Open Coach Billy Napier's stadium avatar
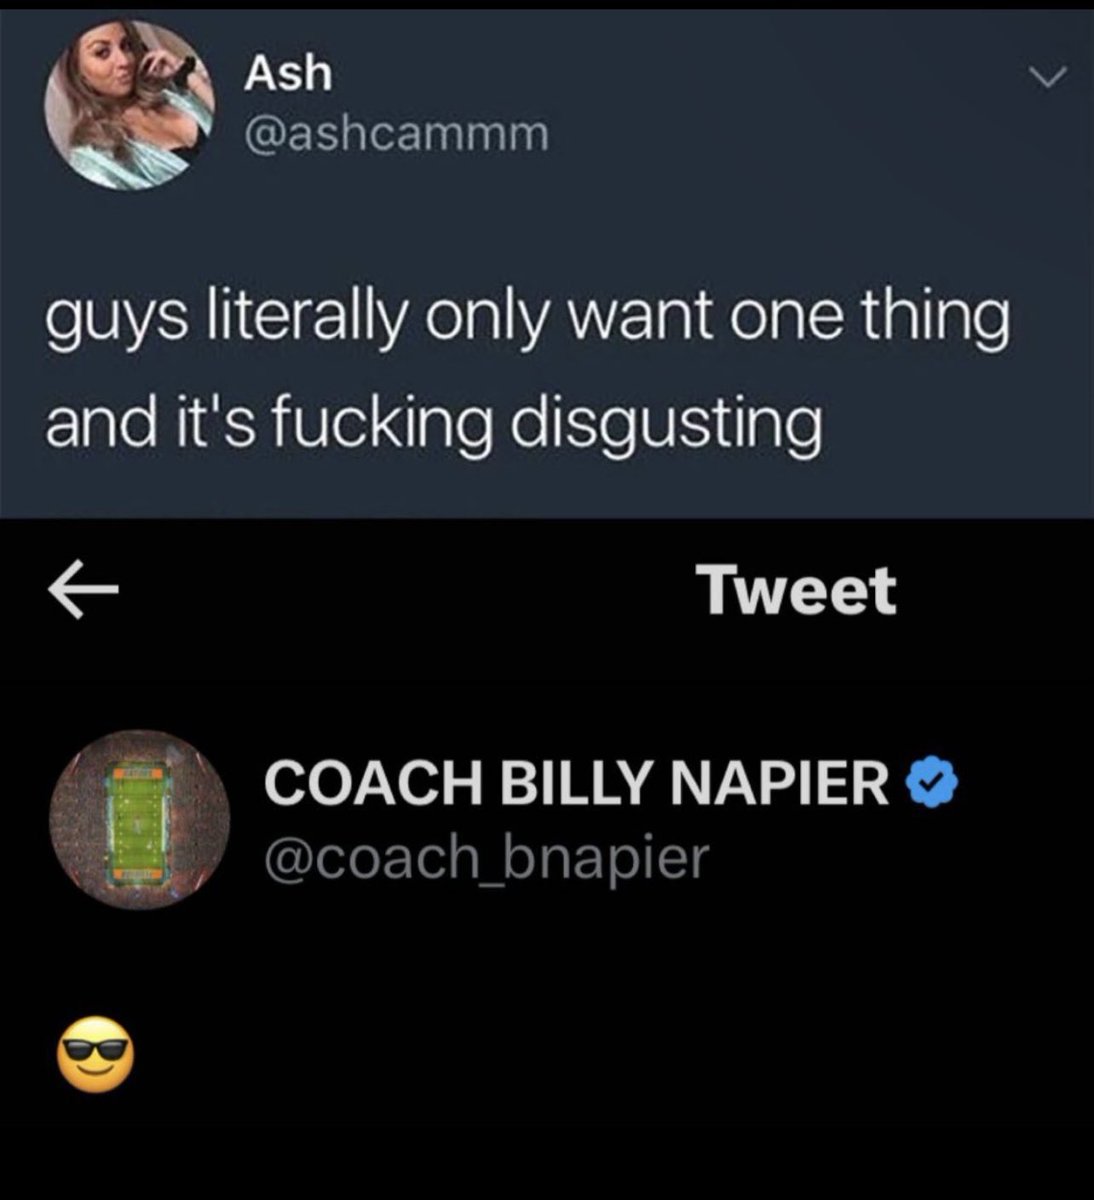The width and height of the screenshot is (1094, 1200). click(x=141, y=818)
